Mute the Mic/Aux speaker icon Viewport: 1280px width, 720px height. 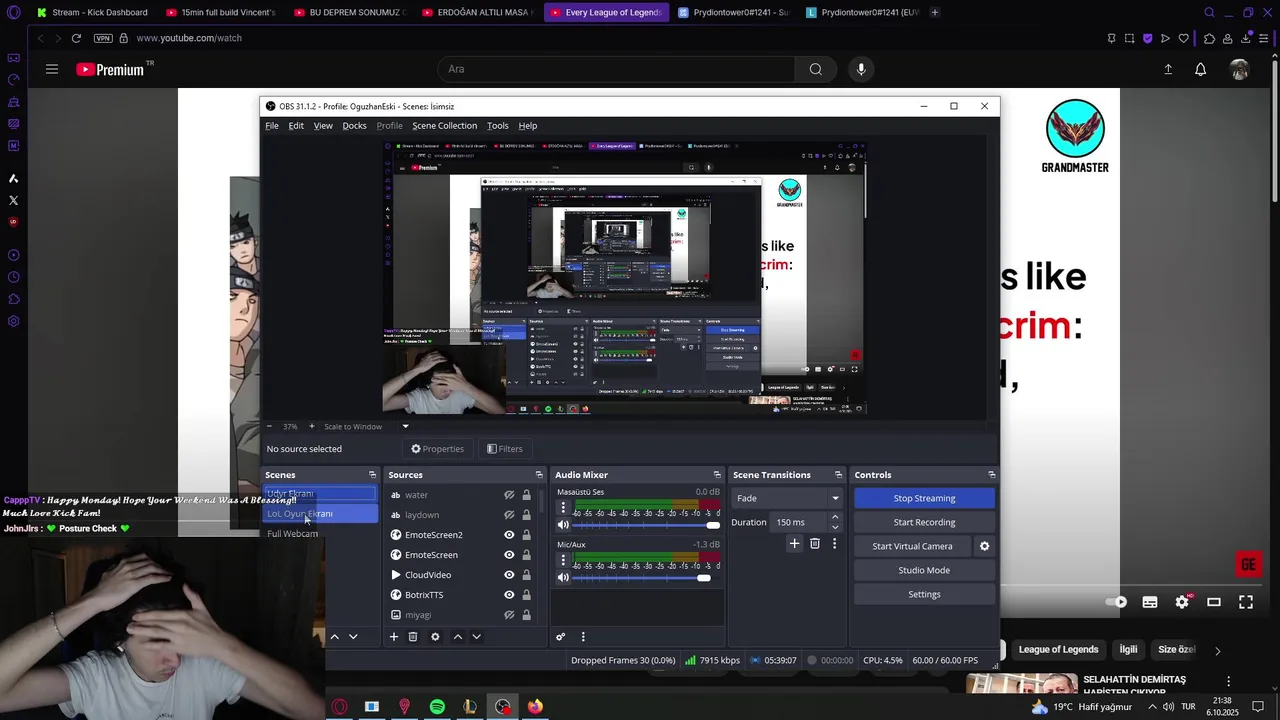pos(563,577)
